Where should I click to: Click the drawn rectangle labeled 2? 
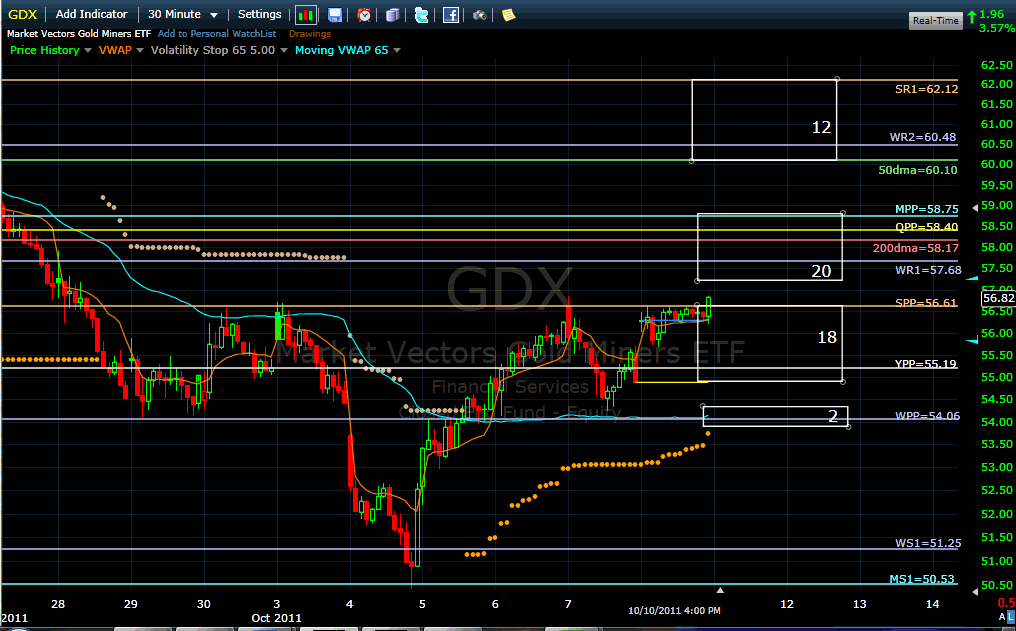tap(775, 417)
